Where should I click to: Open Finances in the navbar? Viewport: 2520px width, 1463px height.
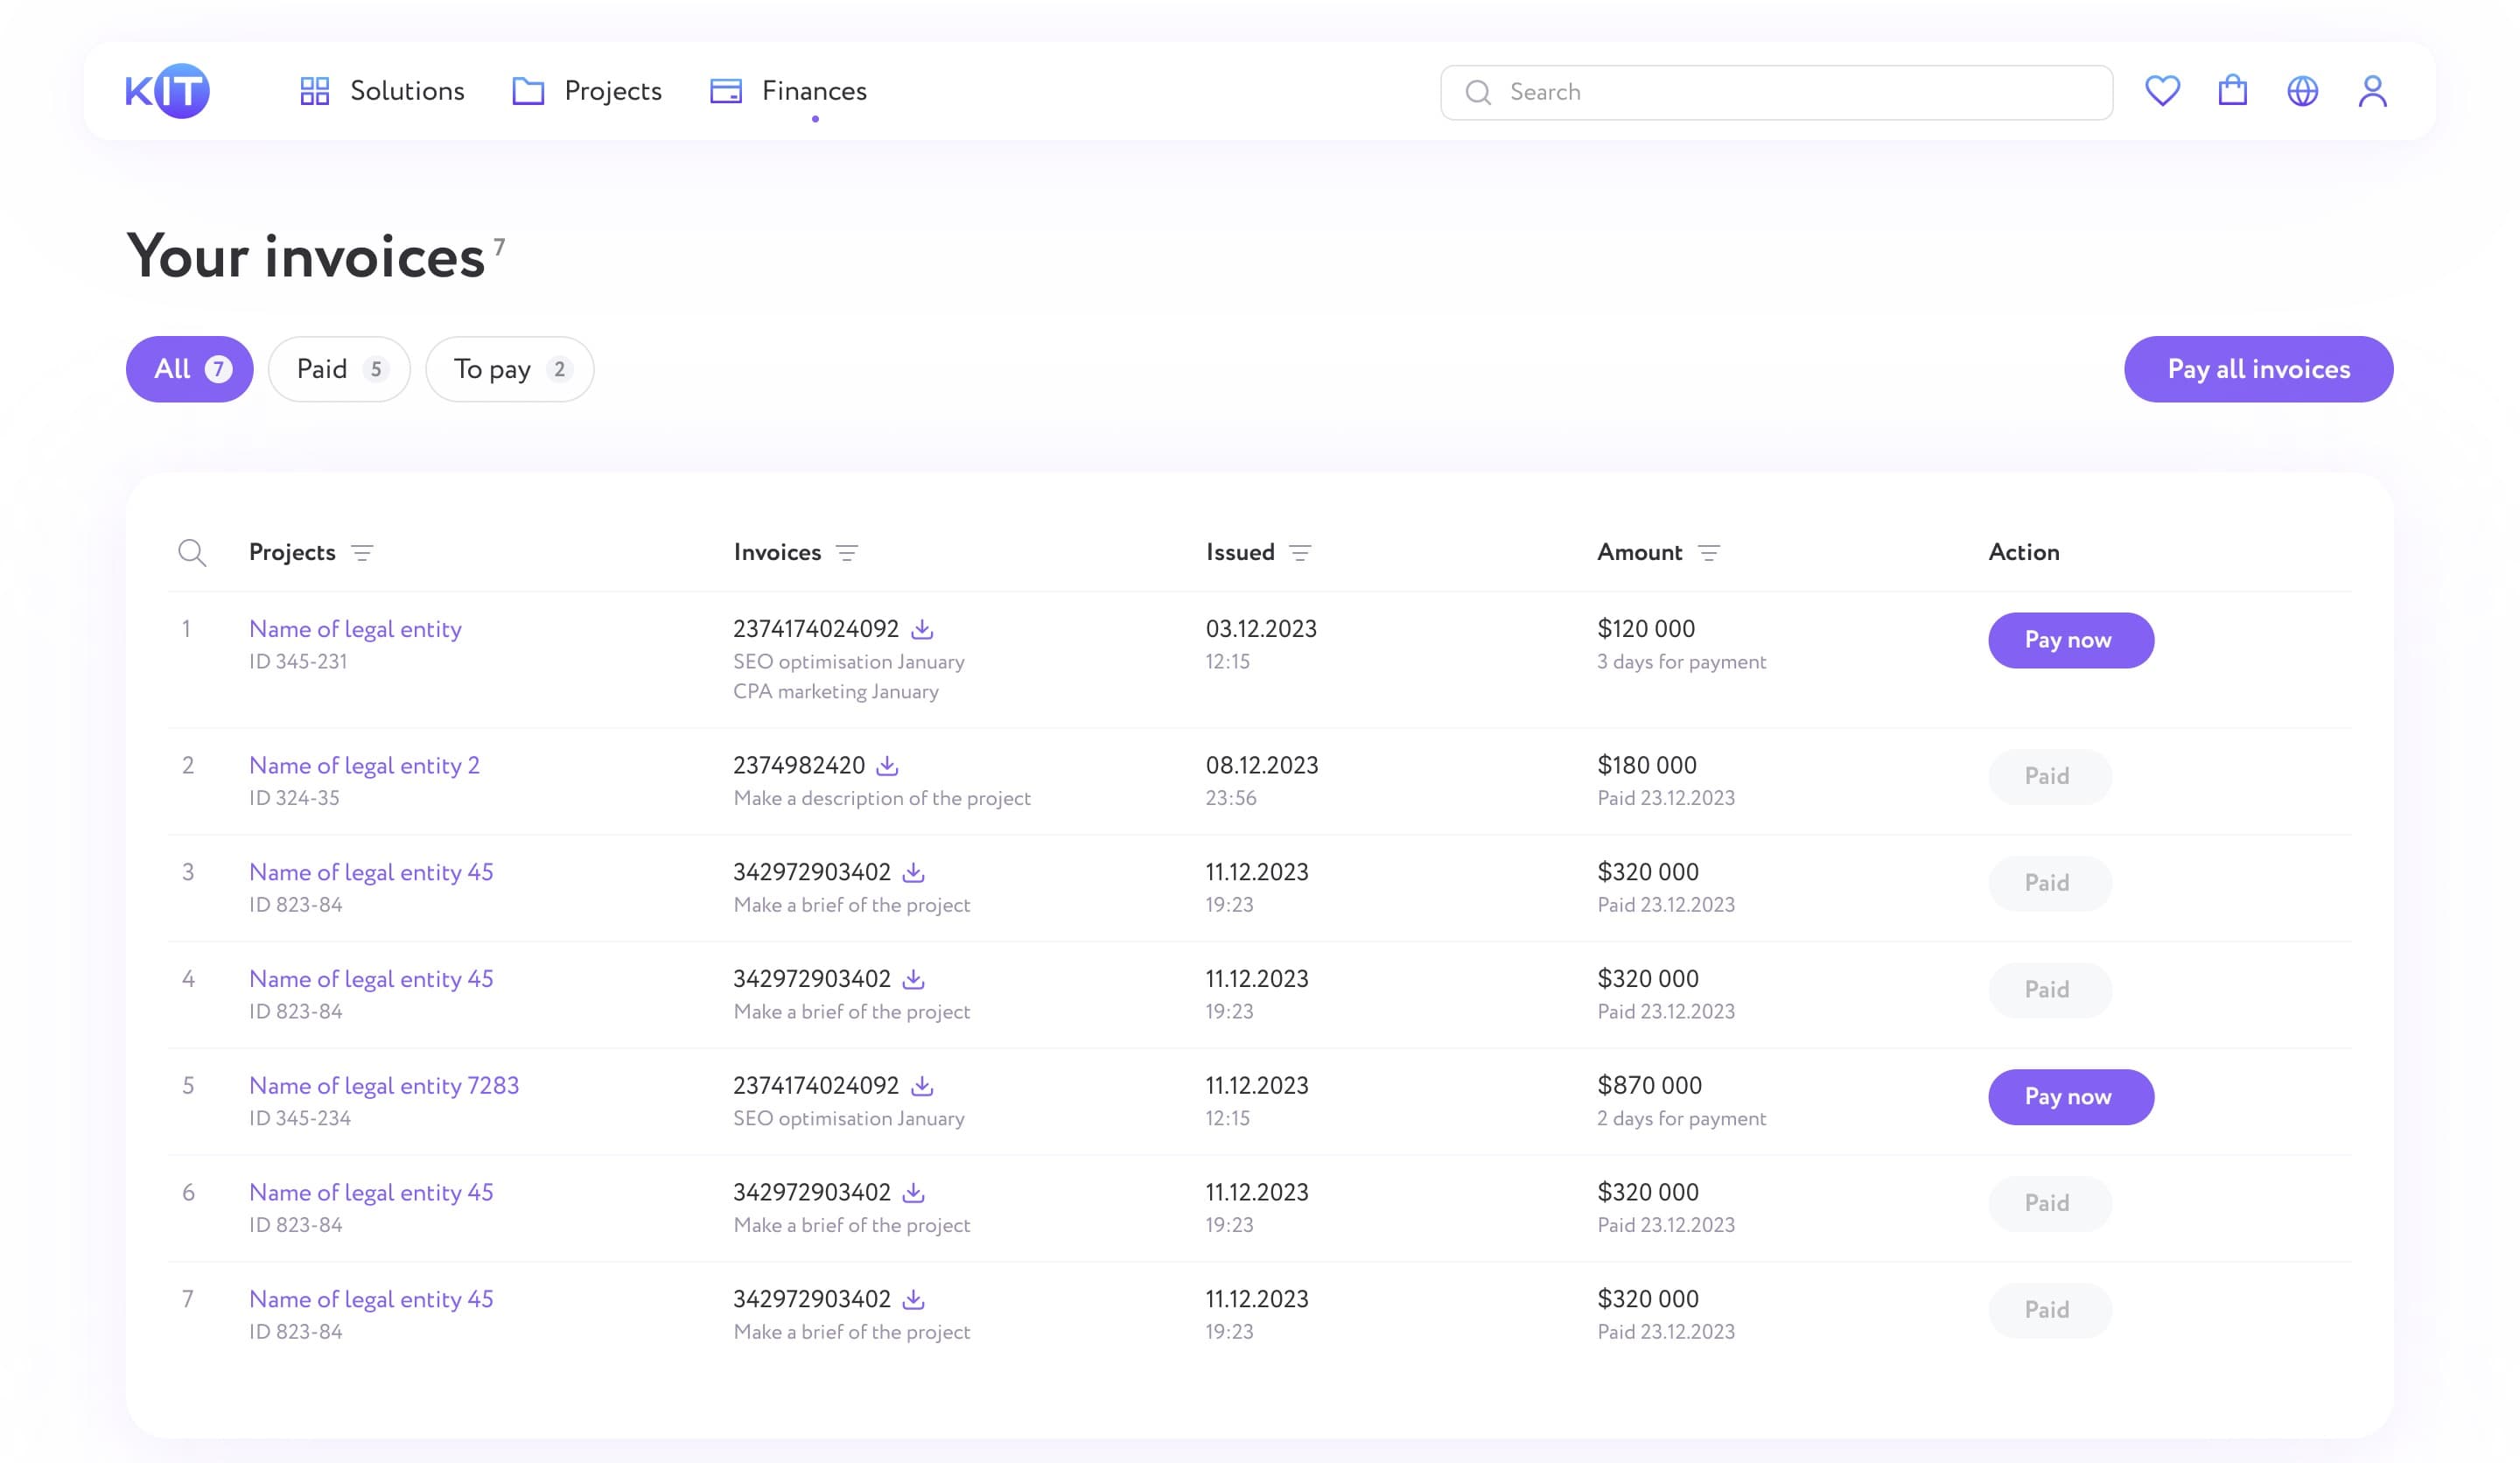788,91
